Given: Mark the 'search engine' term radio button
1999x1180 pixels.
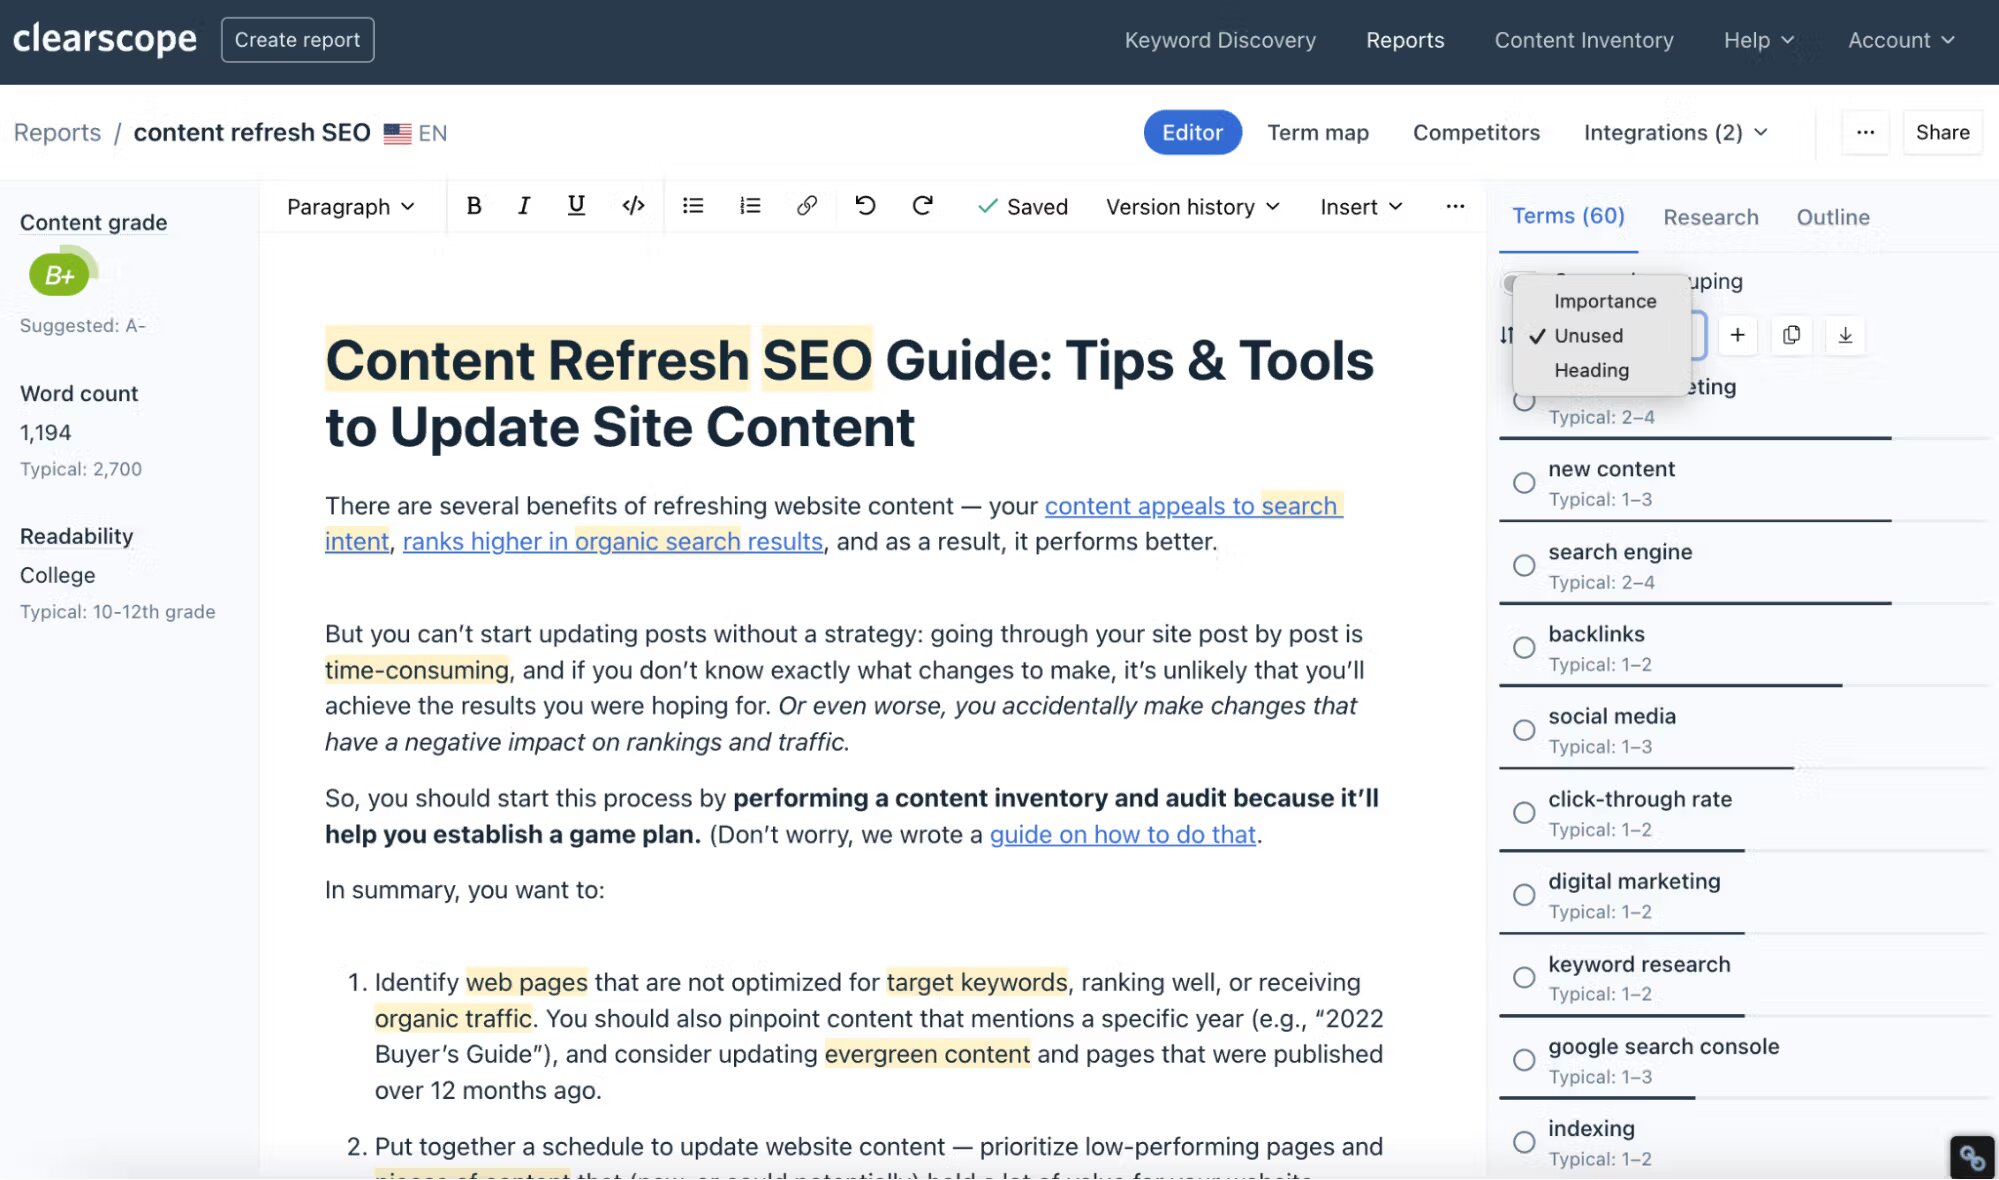Looking at the screenshot, I should point(1523,565).
